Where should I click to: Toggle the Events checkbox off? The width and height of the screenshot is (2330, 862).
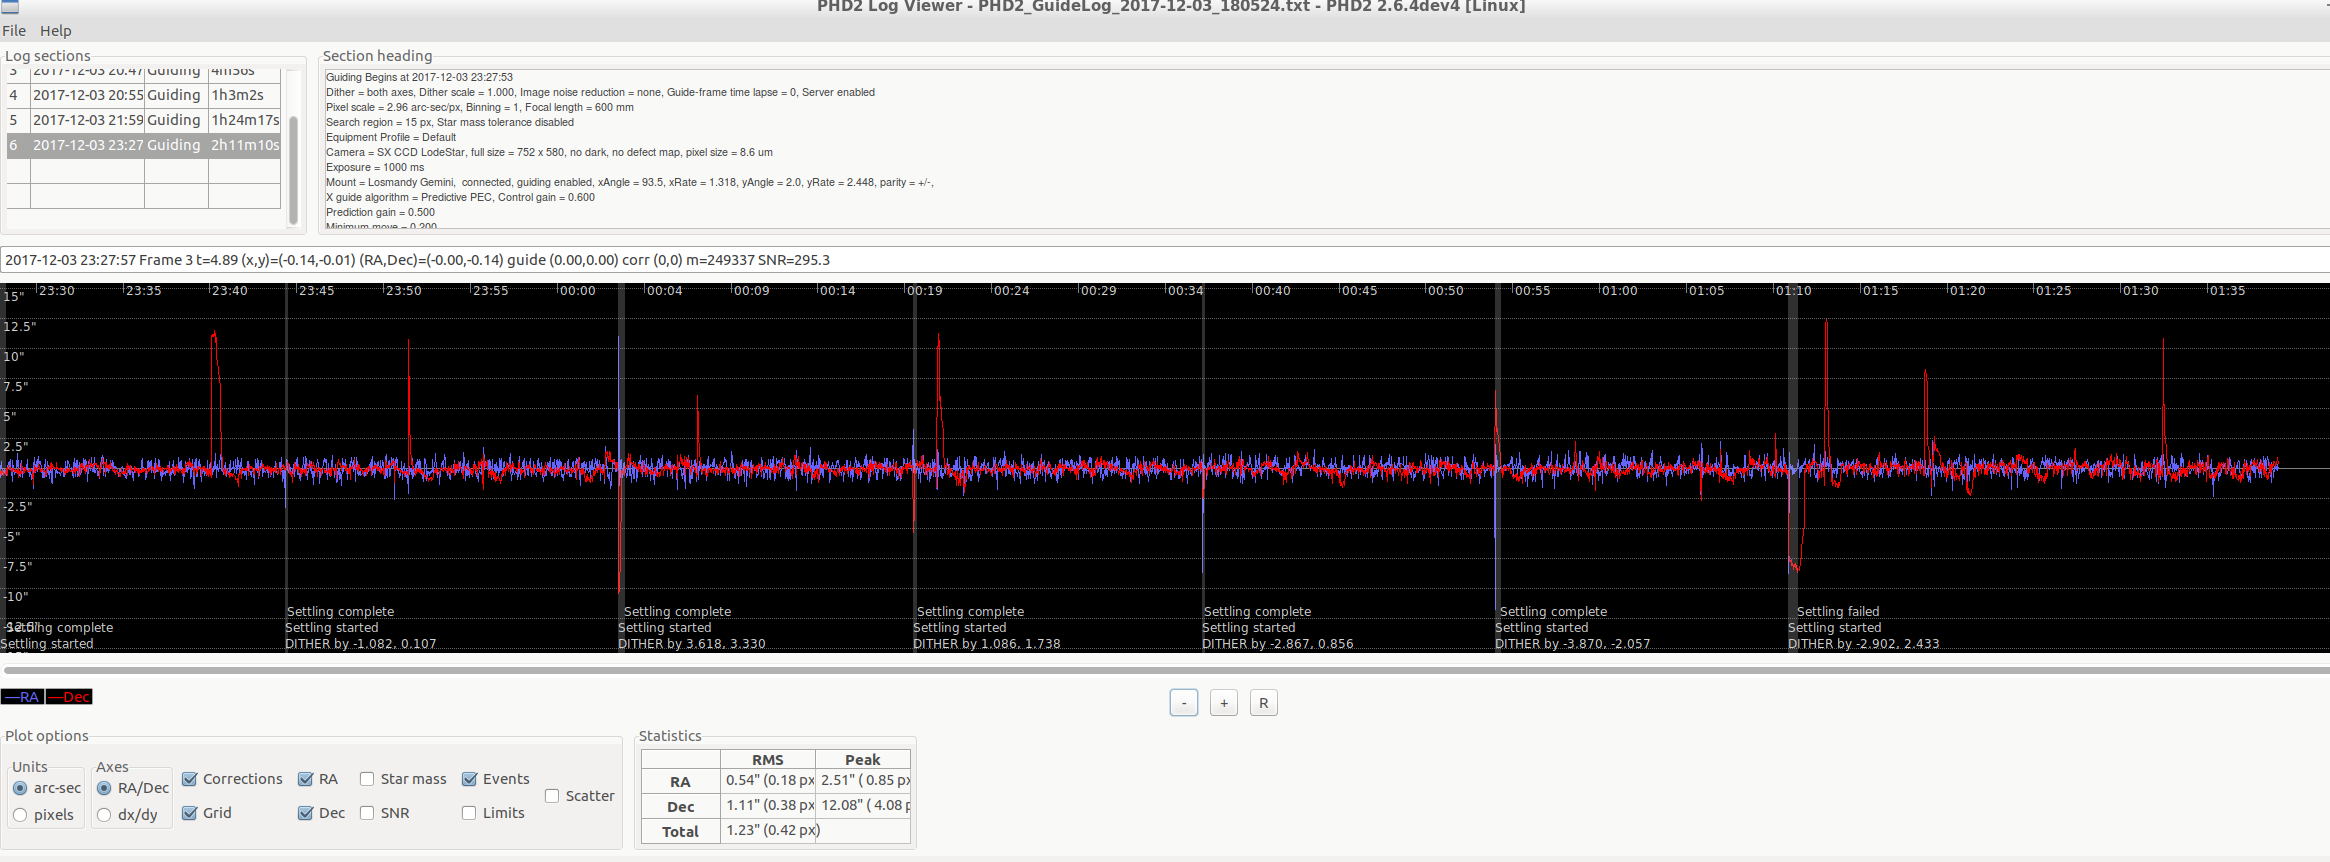click(x=469, y=779)
